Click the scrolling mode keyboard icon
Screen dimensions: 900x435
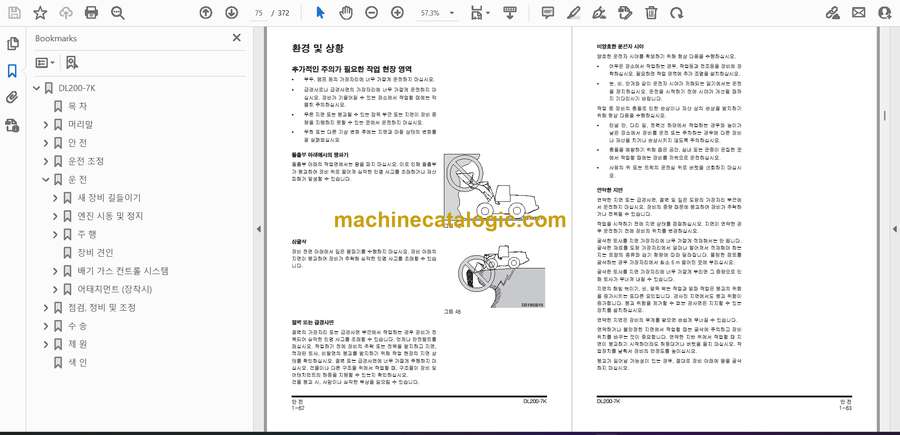[510, 13]
